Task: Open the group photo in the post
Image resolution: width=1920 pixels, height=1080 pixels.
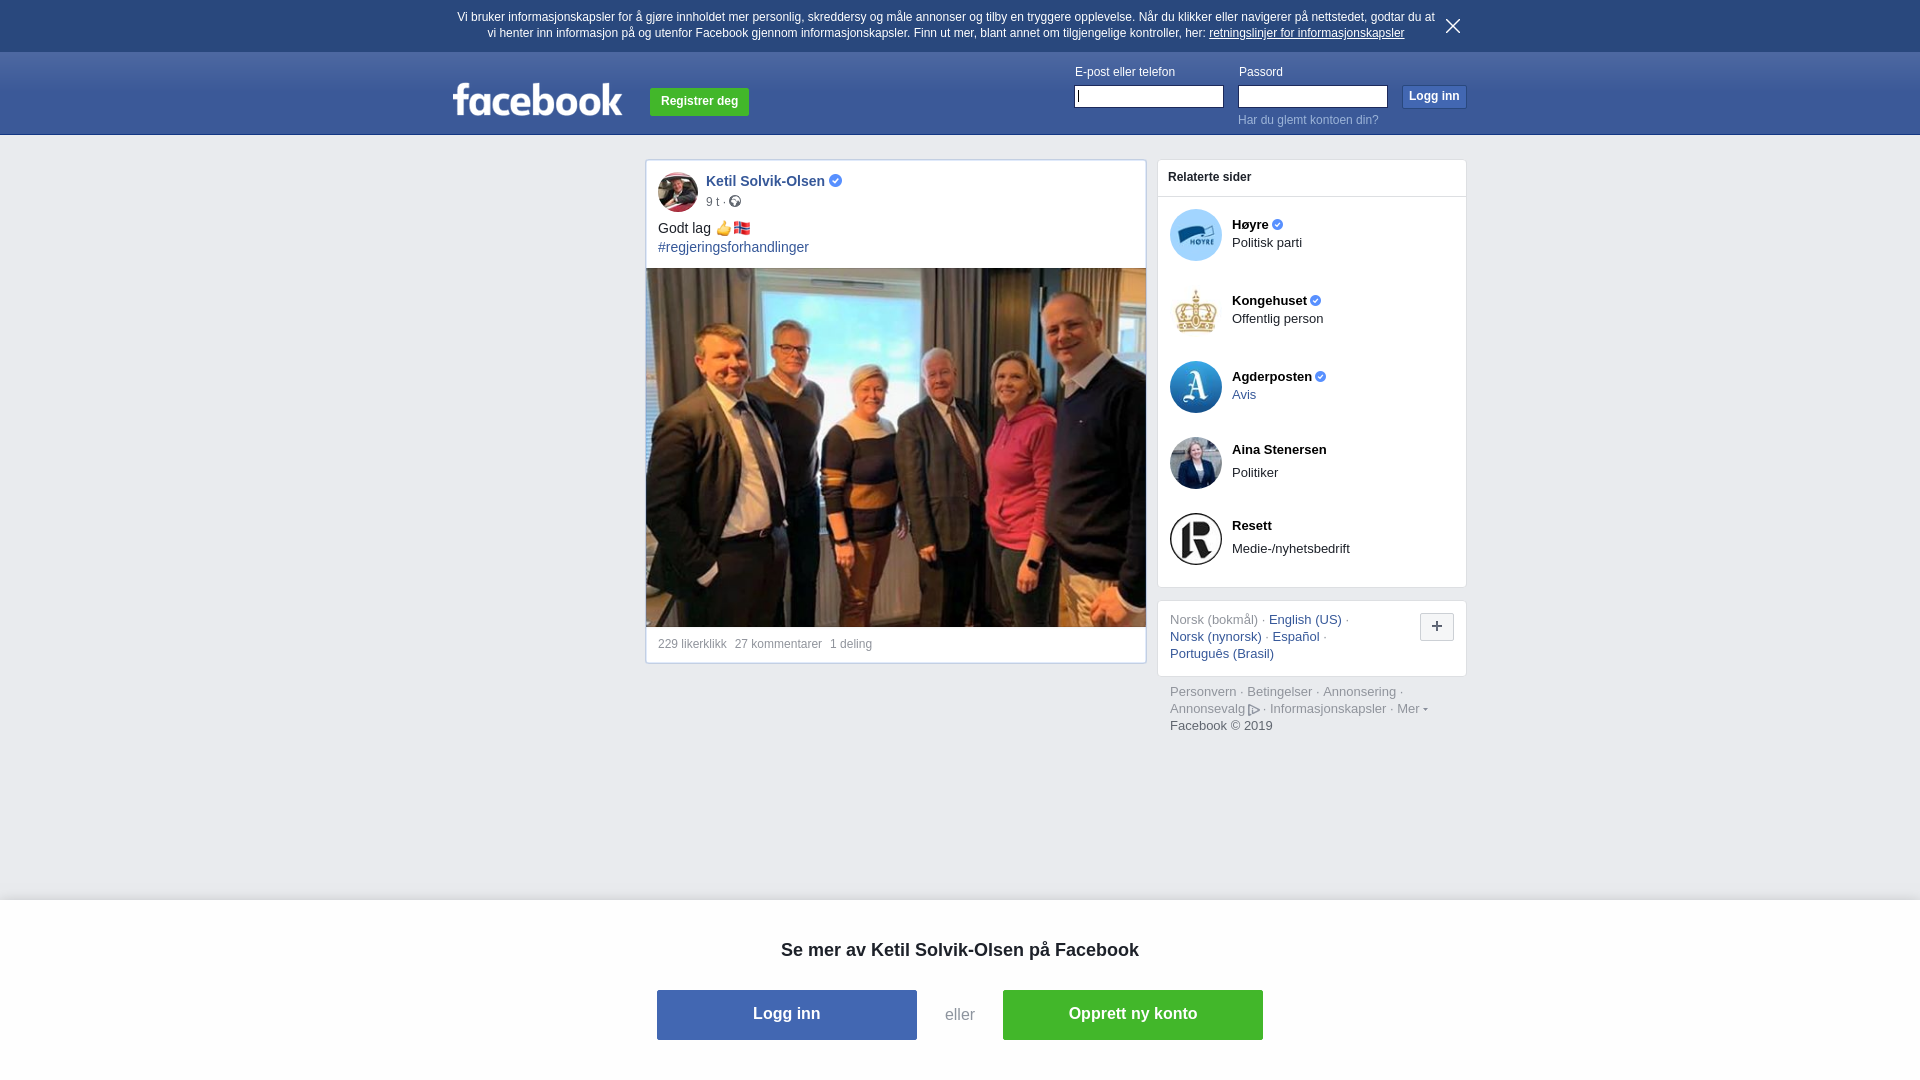Action: (896, 447)
